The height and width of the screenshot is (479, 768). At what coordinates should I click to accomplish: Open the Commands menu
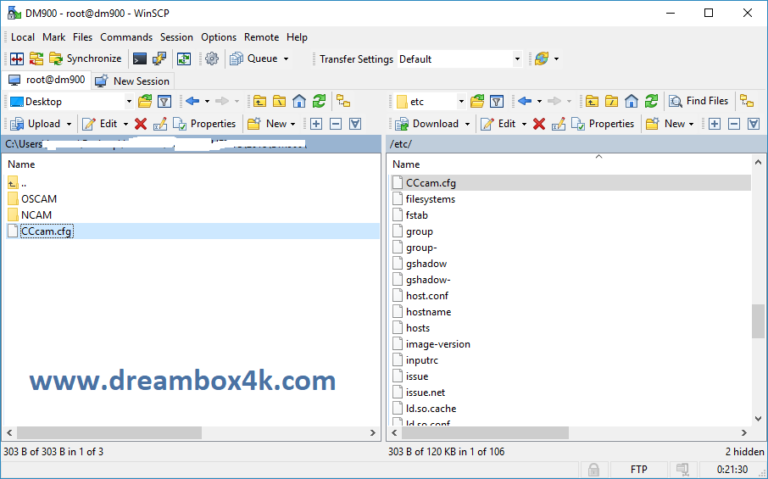point(126,37)
